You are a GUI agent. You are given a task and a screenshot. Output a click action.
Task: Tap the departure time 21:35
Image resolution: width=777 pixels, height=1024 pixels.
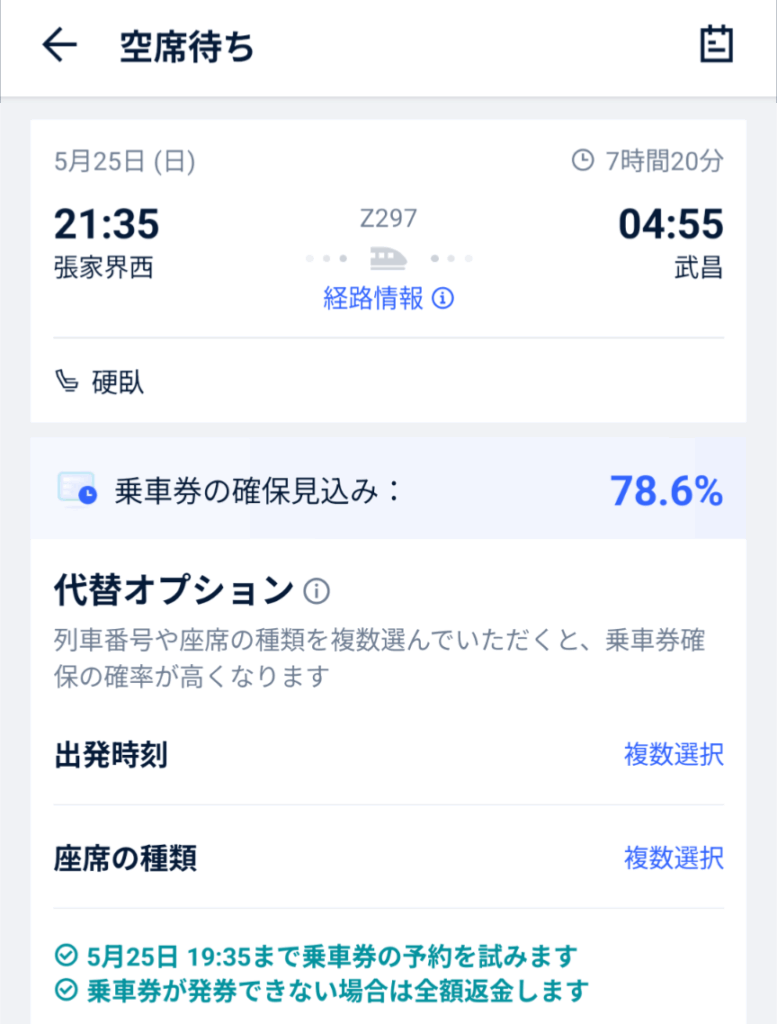pos(106,224)
